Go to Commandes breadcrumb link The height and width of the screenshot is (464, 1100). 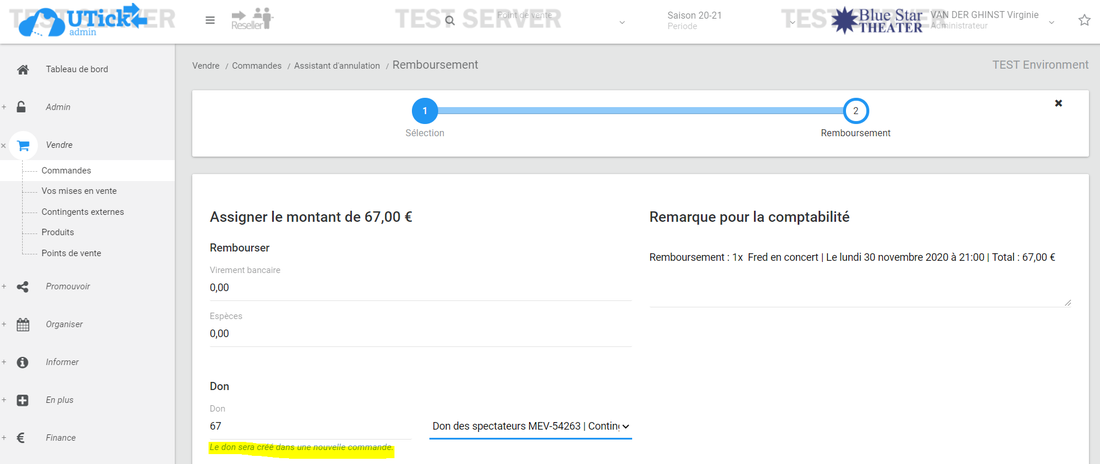(x=257, y=66)
